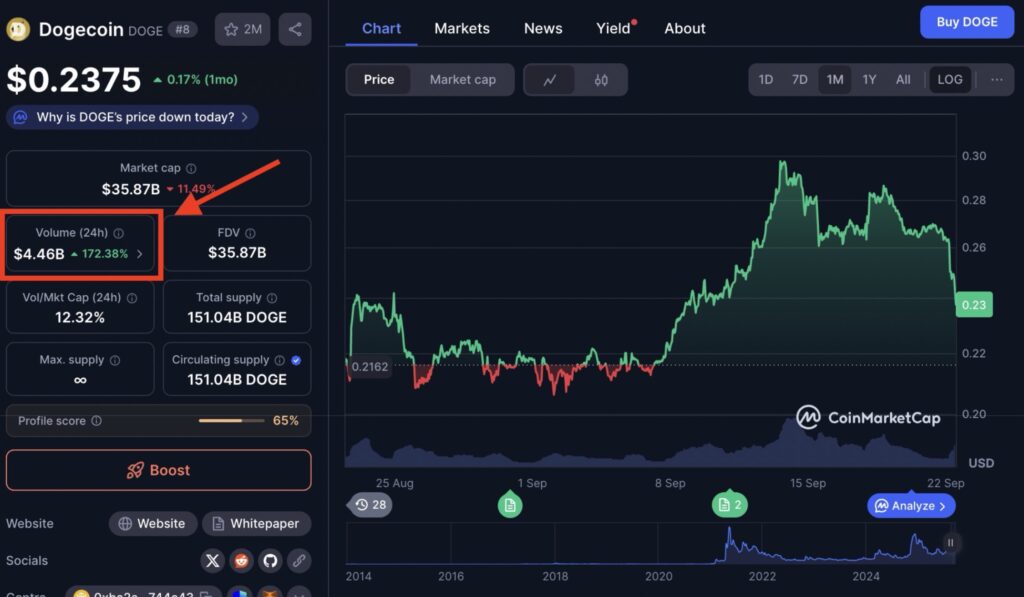Open the Markets tab
The height and width of the screenshot is (597, 1024).
(x=462, y=29)
